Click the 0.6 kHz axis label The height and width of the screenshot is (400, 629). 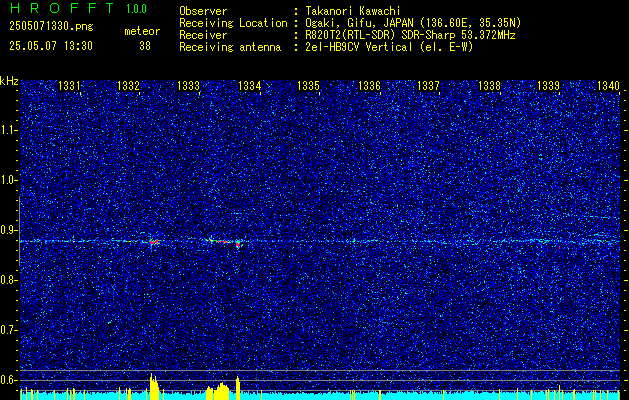[9, 380]
